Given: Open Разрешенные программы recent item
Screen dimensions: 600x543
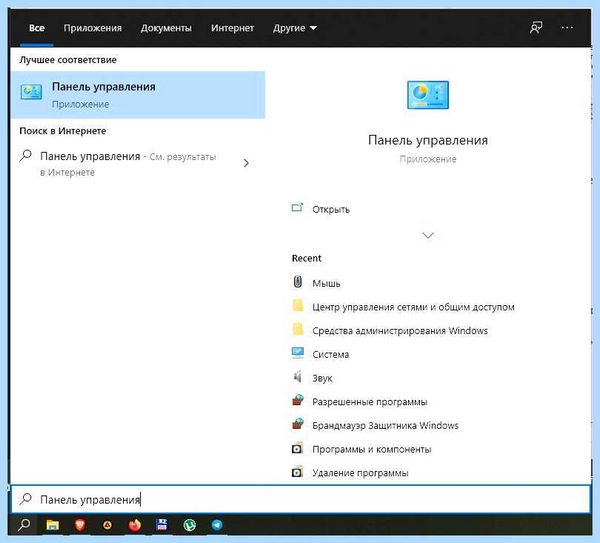Looking at the screenshot, I should [x=370, y=402].
